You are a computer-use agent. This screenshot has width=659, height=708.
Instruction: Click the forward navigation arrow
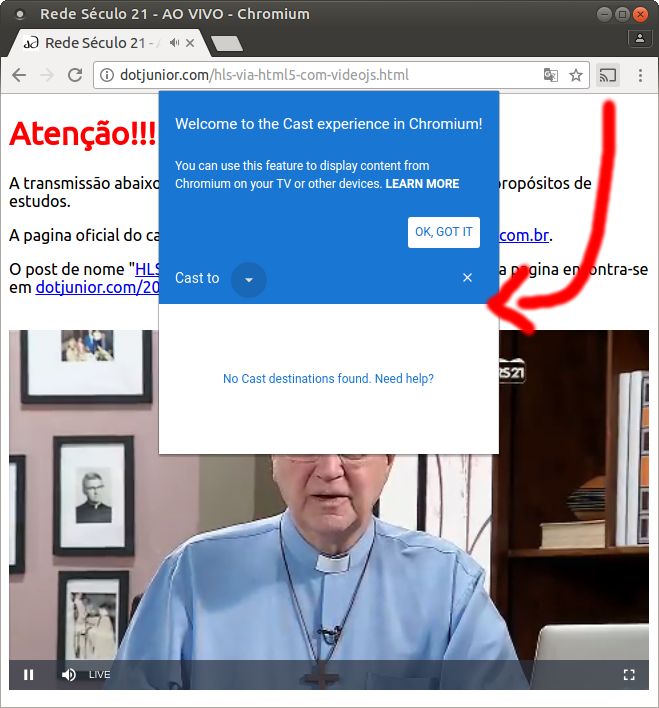(47, 75)
